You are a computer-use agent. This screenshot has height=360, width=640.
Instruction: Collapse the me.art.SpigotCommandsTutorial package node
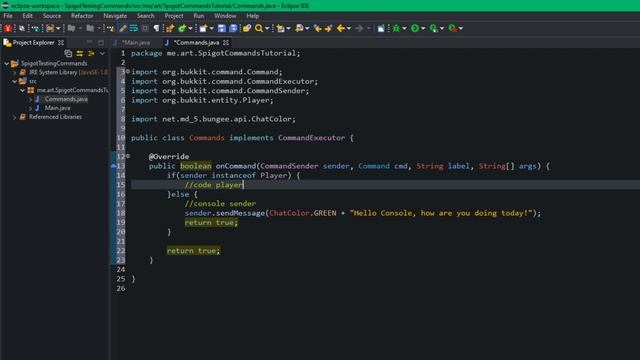pos(23,90)
